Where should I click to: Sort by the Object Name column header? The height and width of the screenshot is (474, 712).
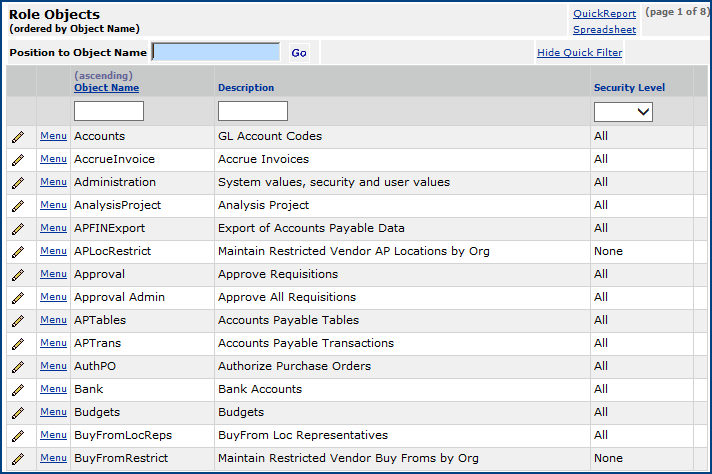pyautogui.click(x=106, y=88)
